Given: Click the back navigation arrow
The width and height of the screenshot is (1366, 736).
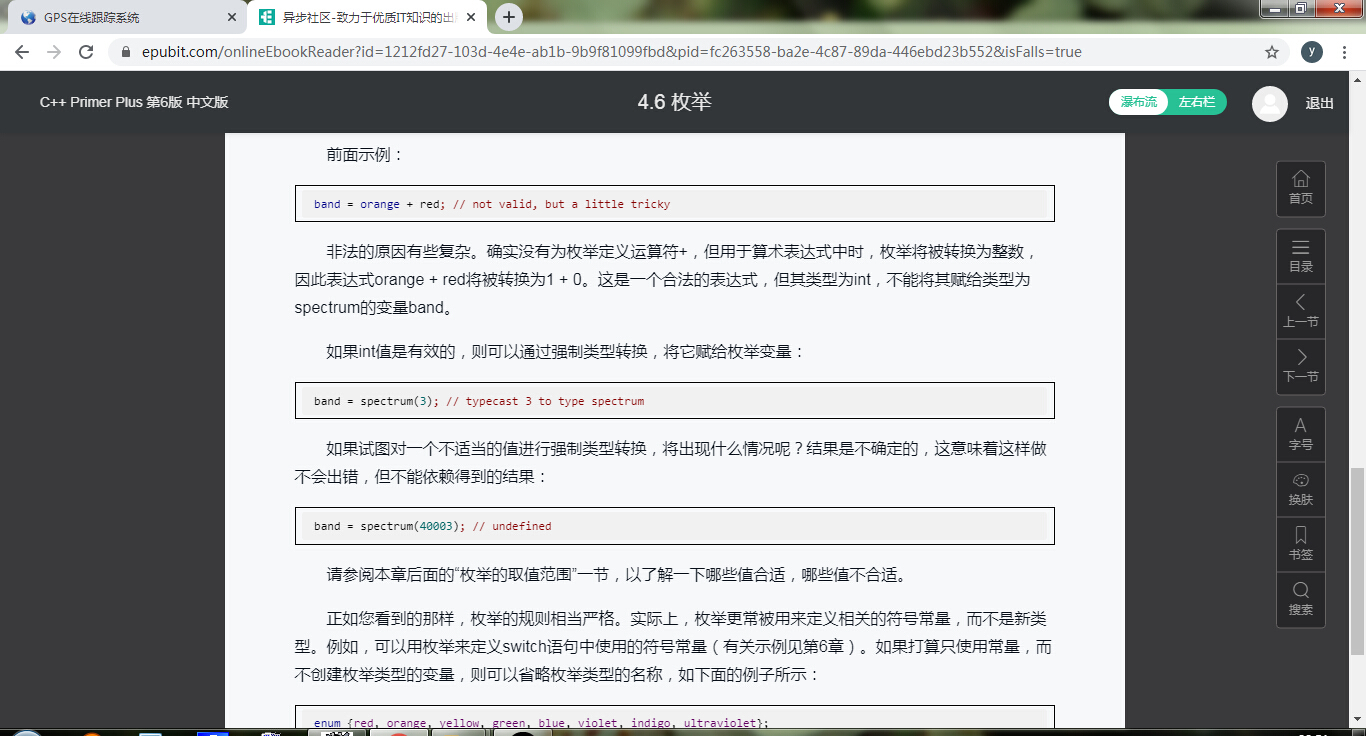Looking at the screenshot, I should (21, 51).
